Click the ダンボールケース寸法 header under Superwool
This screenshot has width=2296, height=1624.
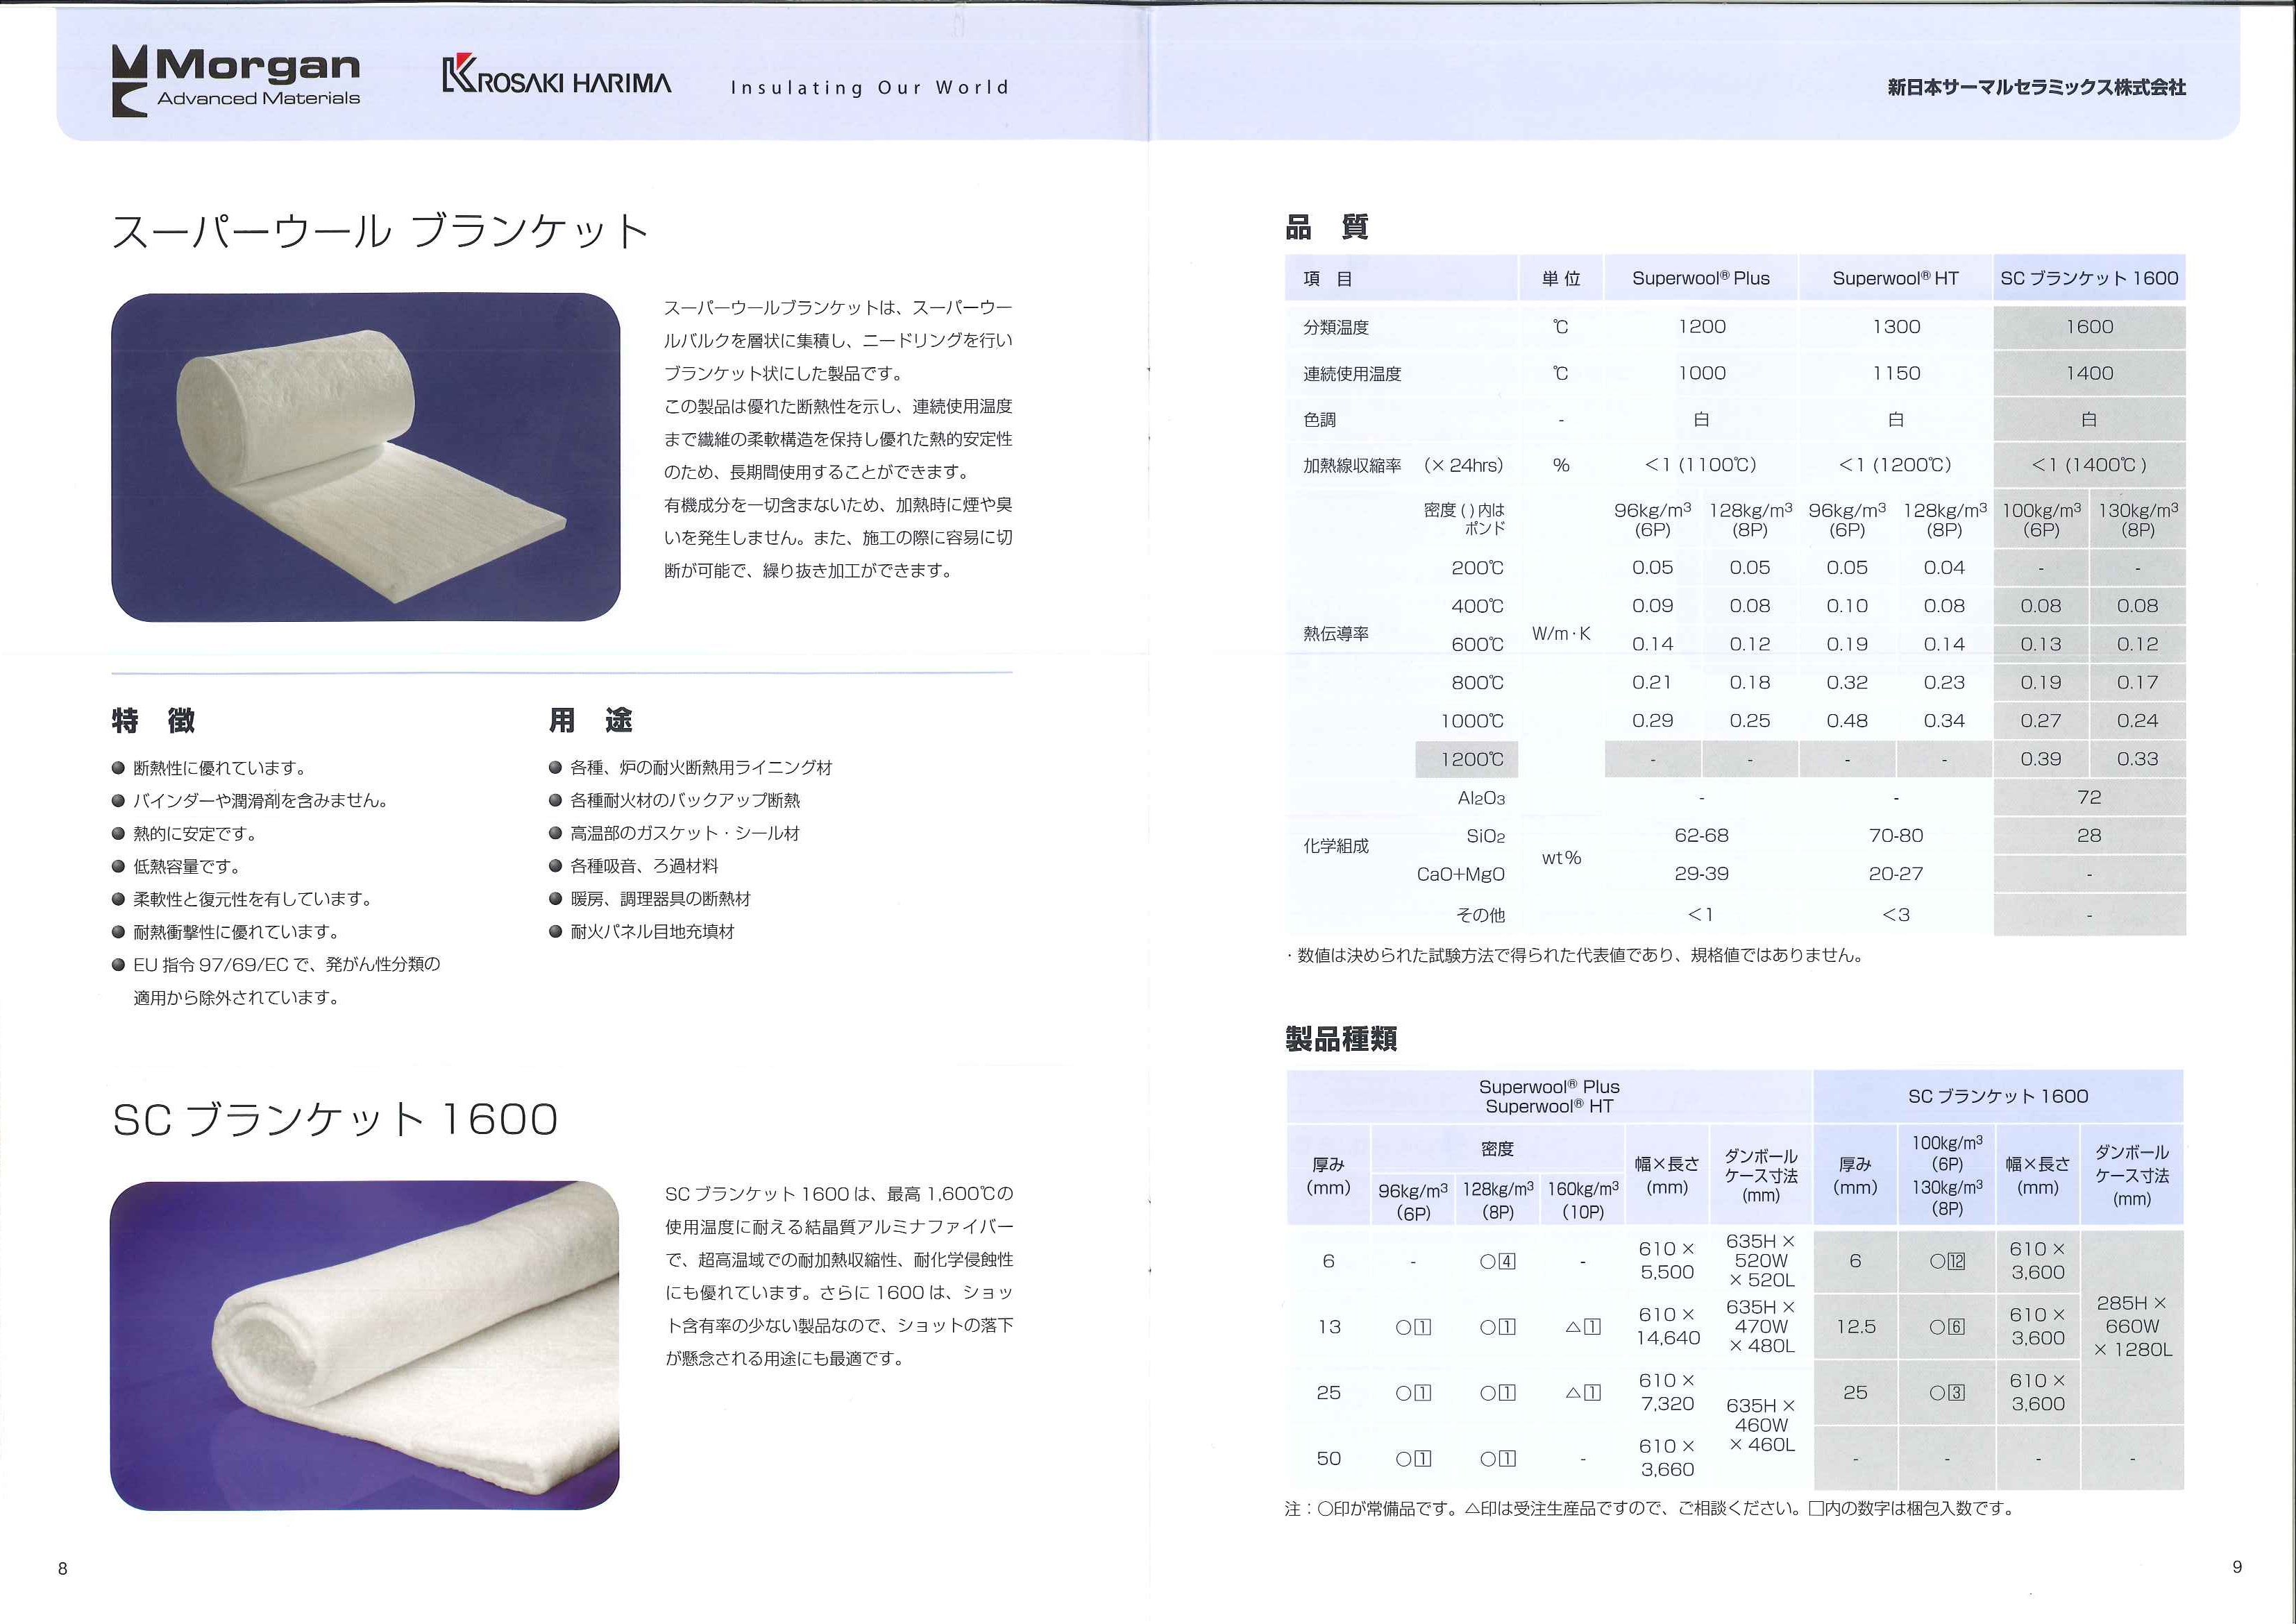(x=1761, y=1176)
